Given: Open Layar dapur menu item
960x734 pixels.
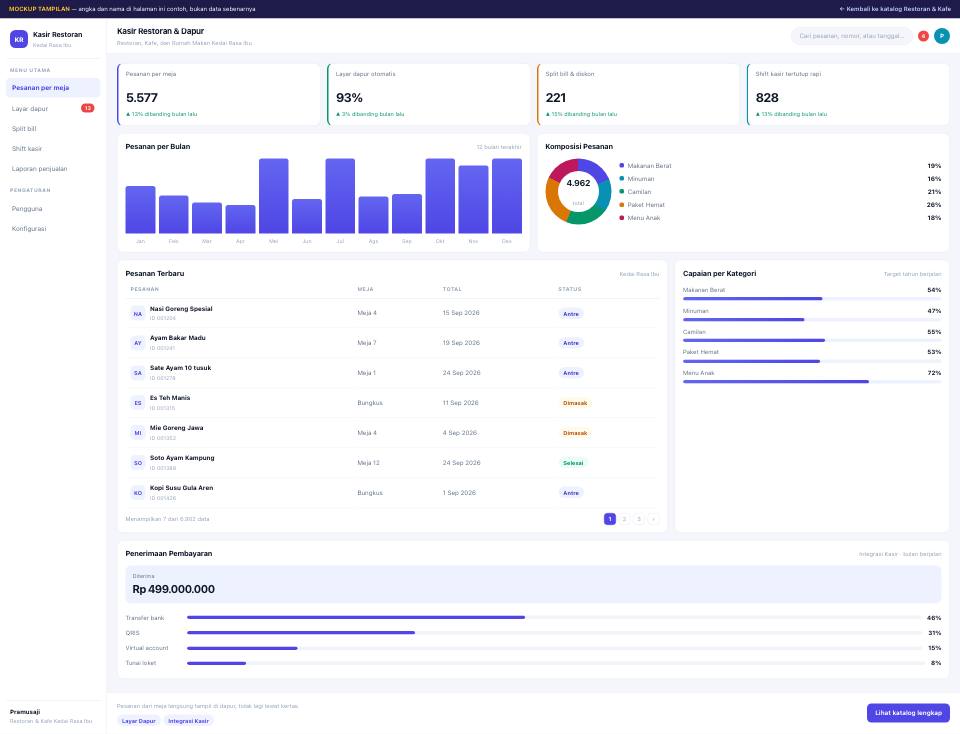Looking at the screenshot, I should (x=53, y=108).
